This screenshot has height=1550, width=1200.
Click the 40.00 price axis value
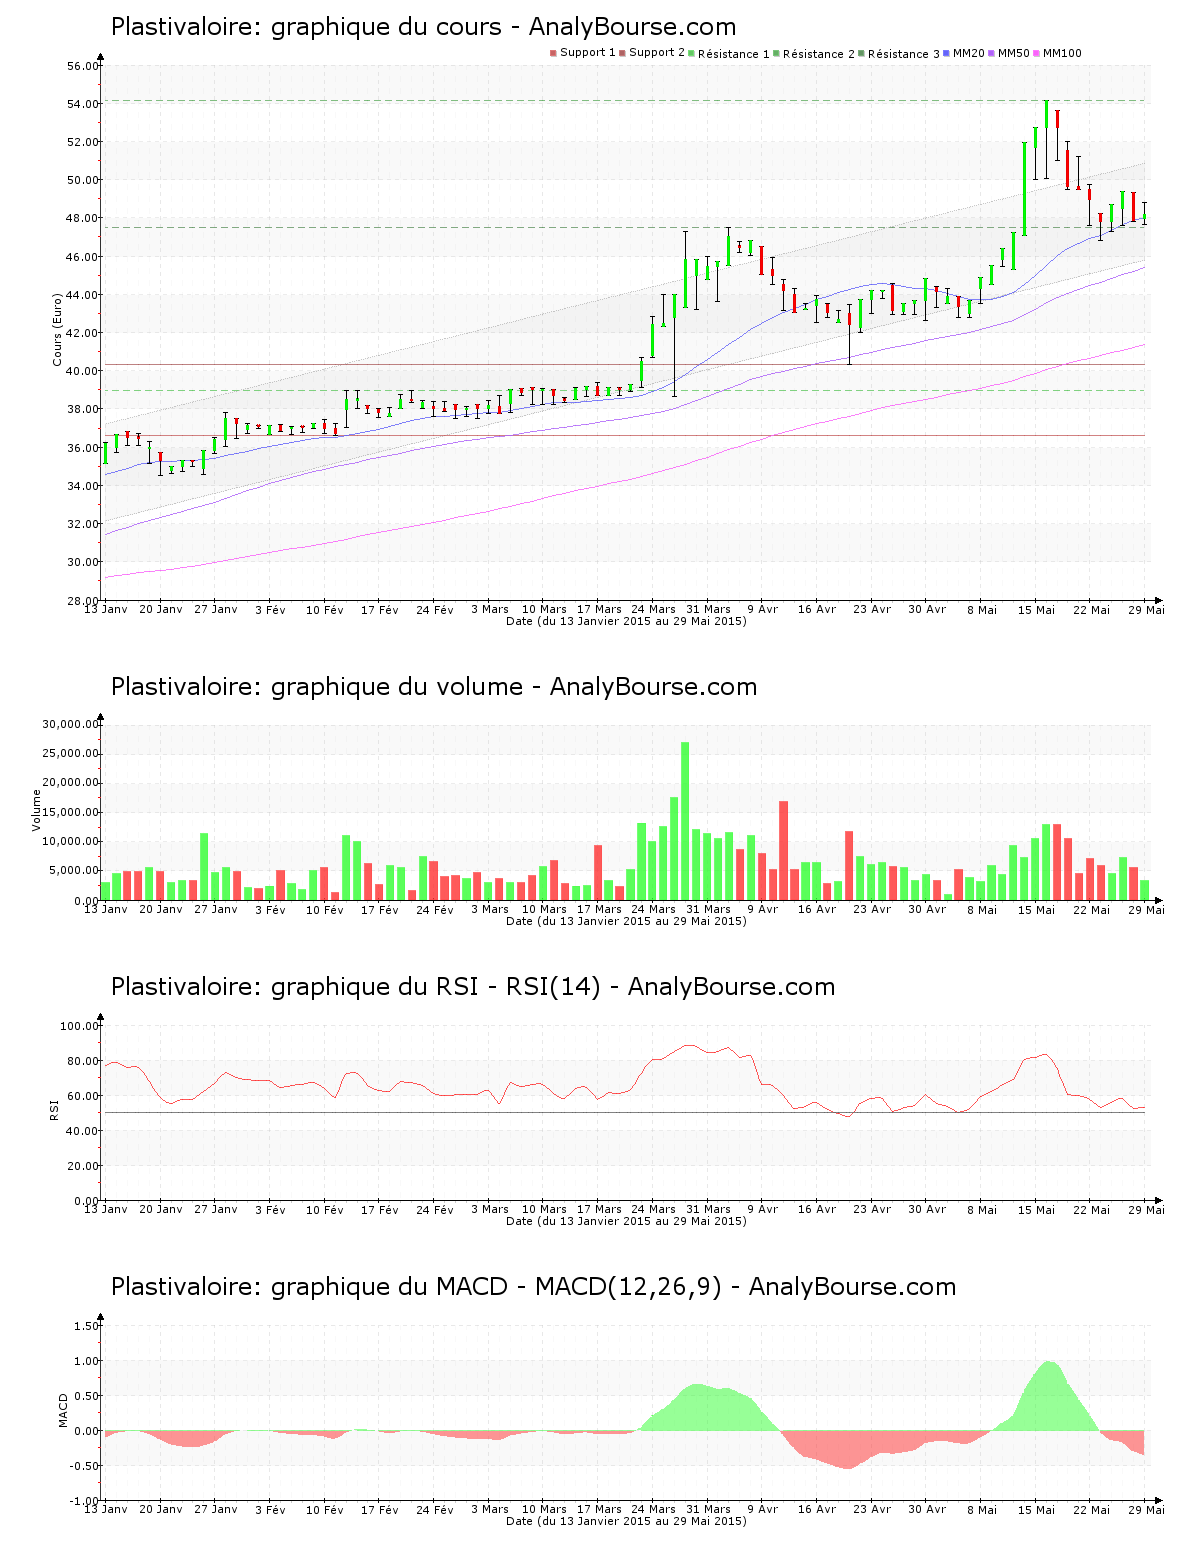tap(82, 371)
